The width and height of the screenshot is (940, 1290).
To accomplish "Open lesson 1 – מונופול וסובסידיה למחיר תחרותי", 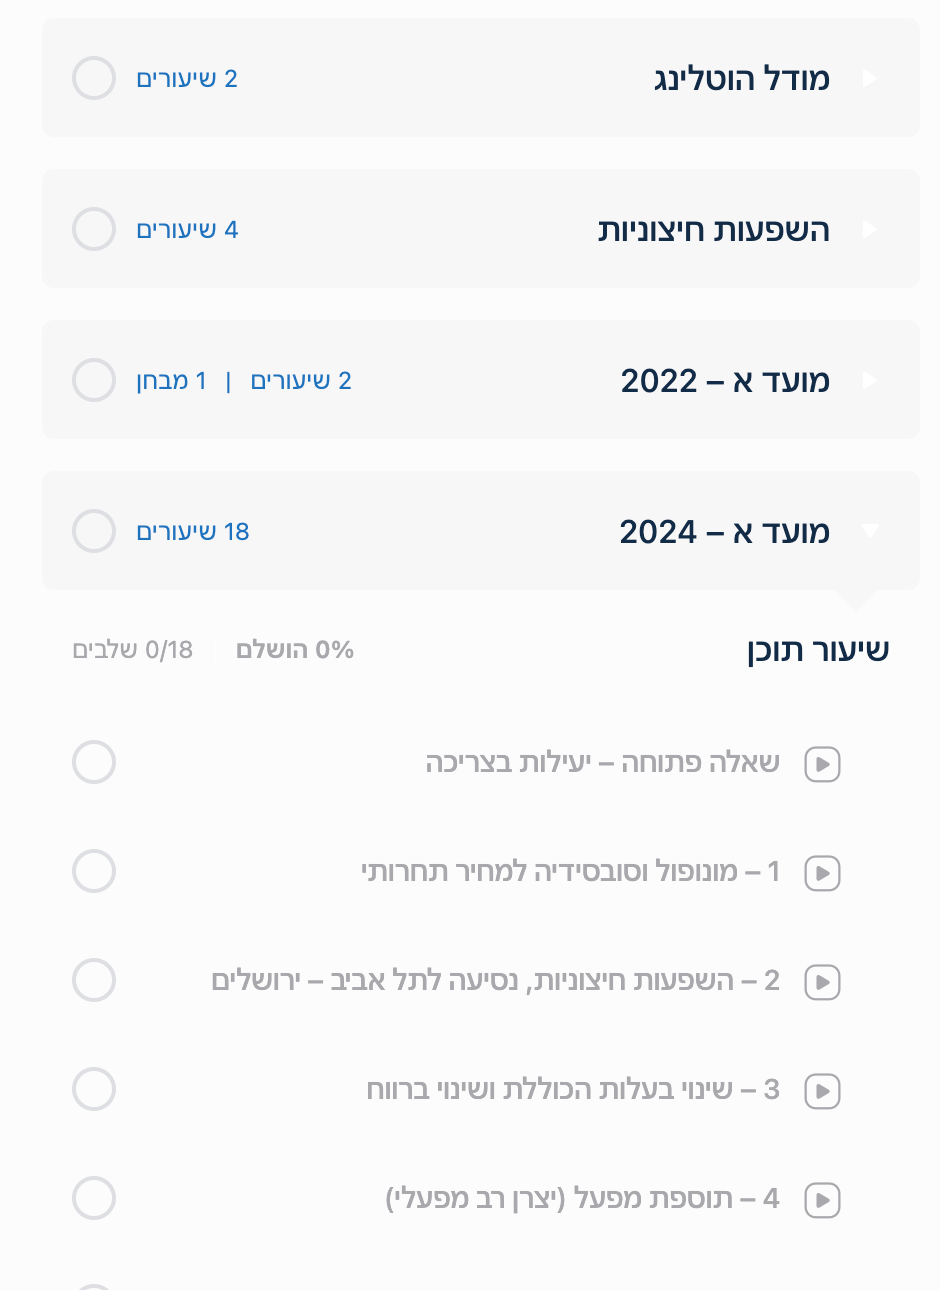I will pyautogui.click(x=570, y=872).
